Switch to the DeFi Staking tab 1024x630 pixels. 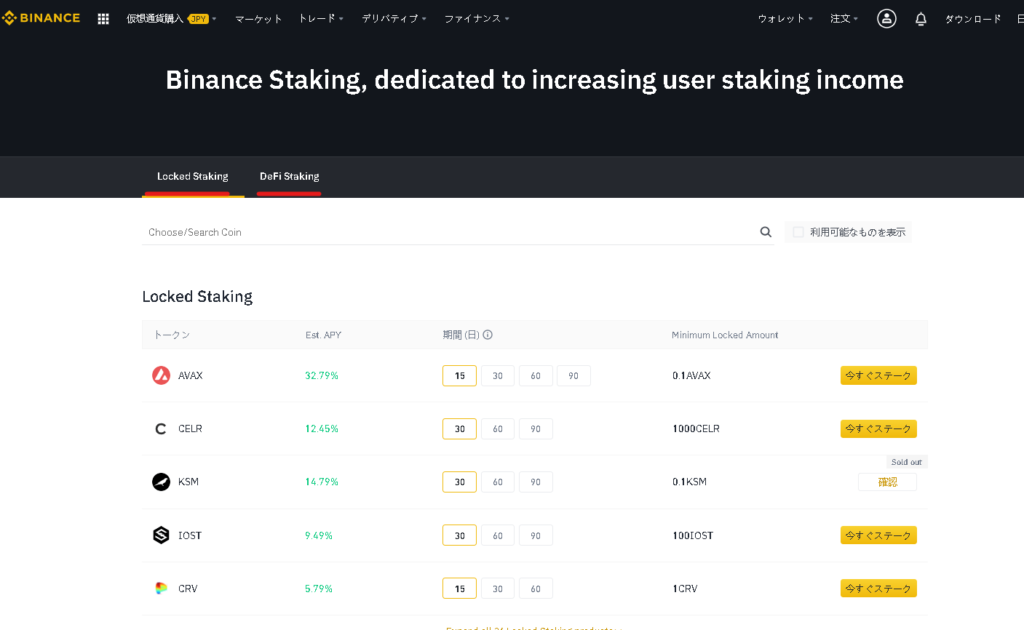coord(289,176)
